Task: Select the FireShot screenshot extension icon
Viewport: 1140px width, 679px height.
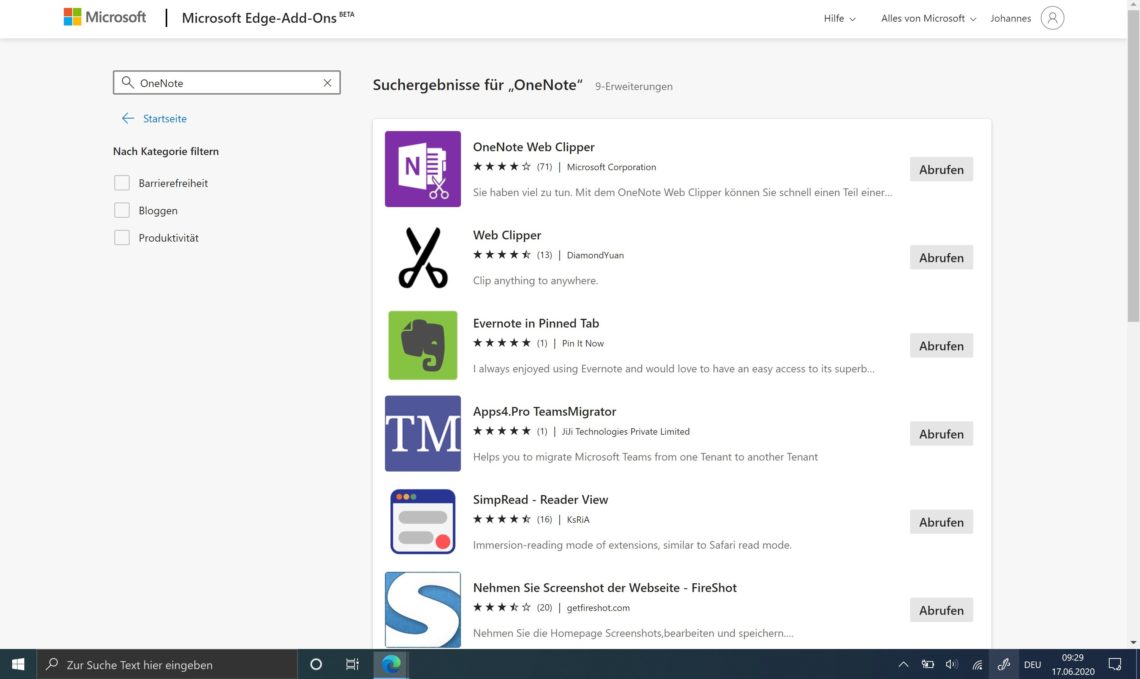Action: pyautogui.click(x=422, y=609)
